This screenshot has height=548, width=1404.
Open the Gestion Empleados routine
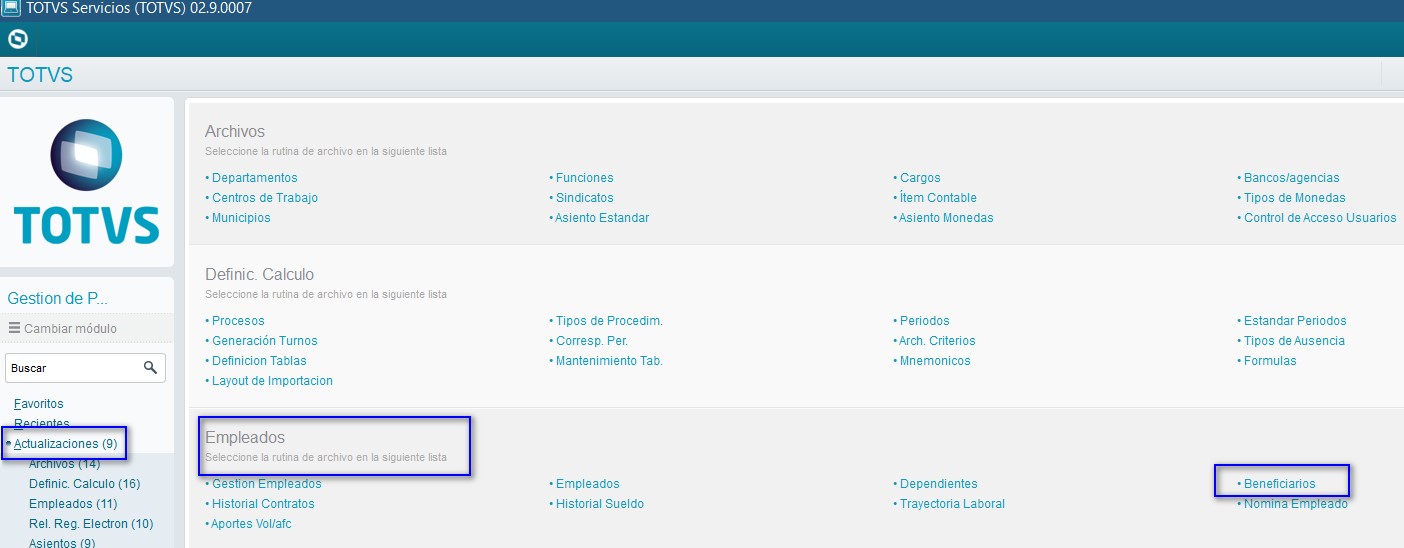[x=267, y=484]
